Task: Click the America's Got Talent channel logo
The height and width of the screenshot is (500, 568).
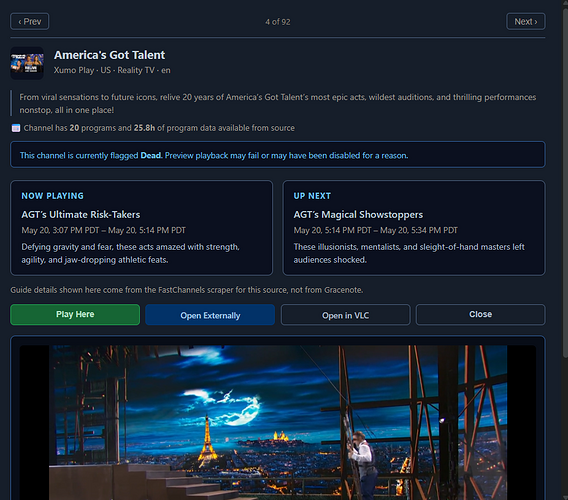Action: [x=27, y=63]
